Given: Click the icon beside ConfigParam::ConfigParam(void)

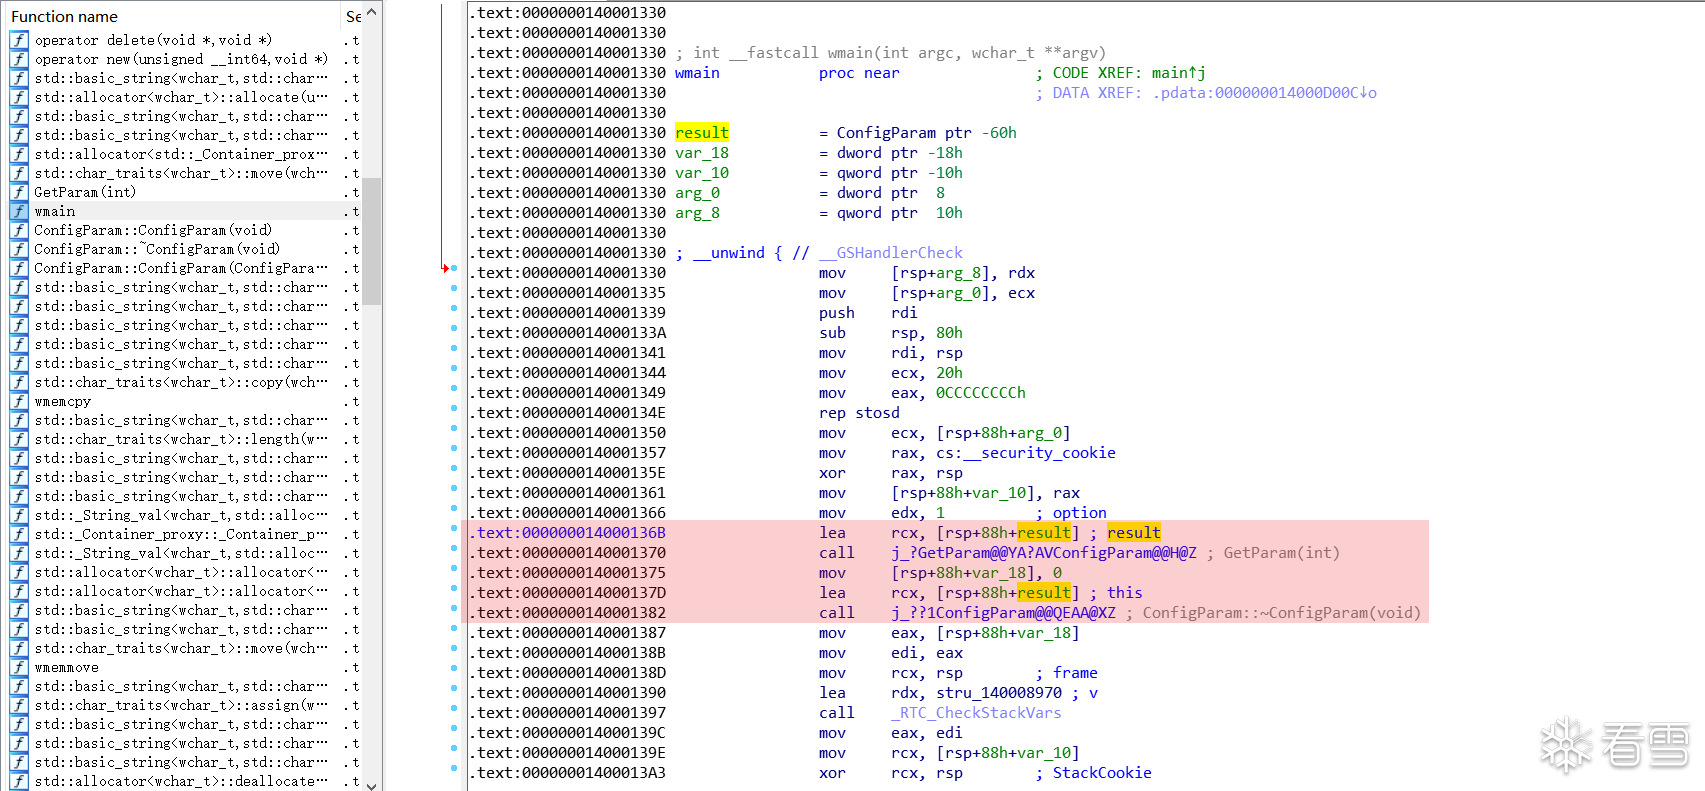Looking at the screenshot, I should tap(19, 230).
